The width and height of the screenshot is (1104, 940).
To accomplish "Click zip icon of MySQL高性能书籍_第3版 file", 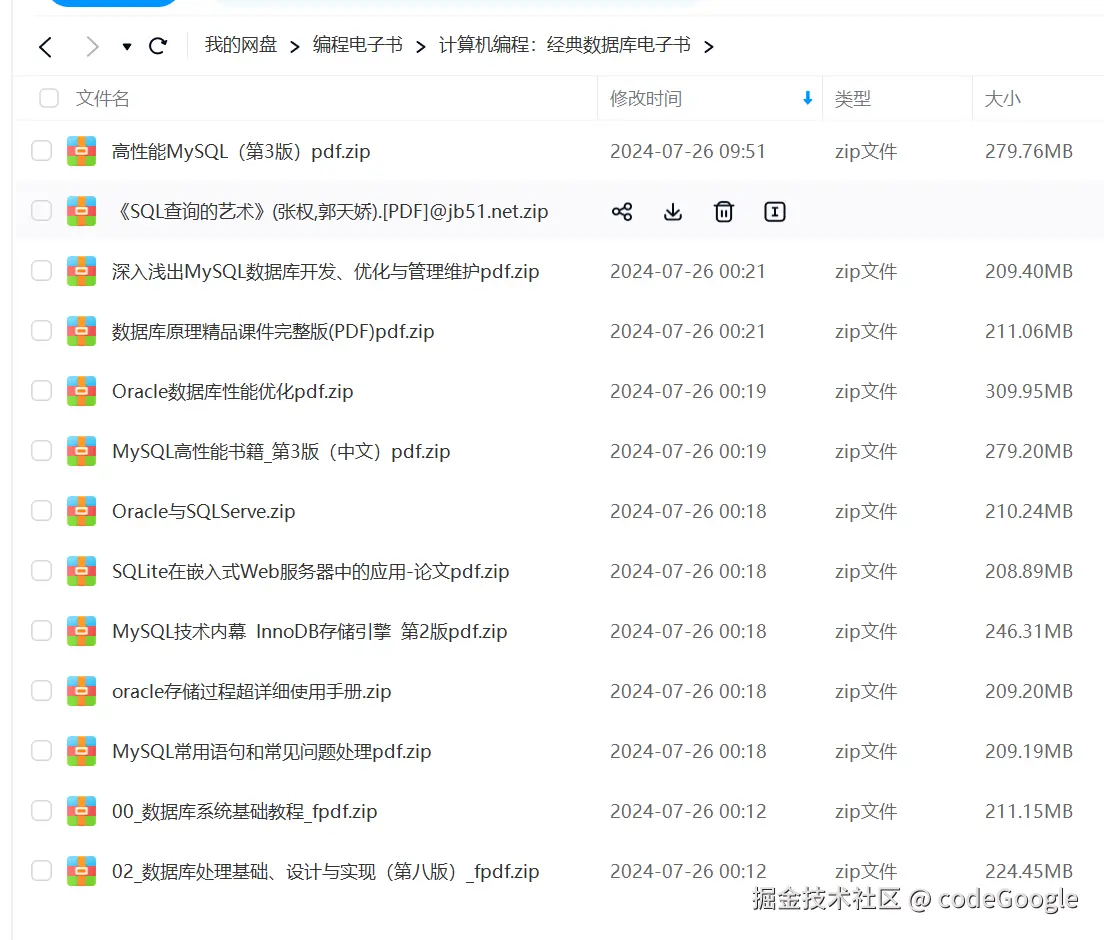I will (82, 451).
